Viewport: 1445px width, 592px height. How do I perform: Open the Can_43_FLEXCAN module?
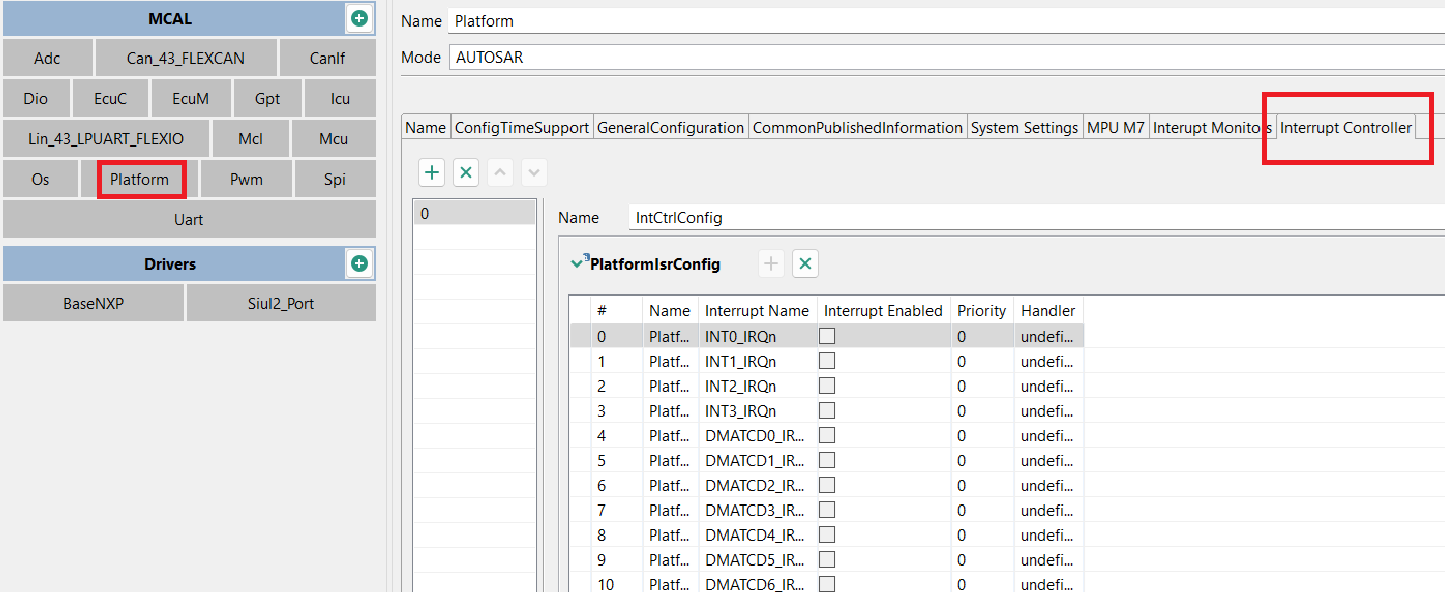(186, 58)
